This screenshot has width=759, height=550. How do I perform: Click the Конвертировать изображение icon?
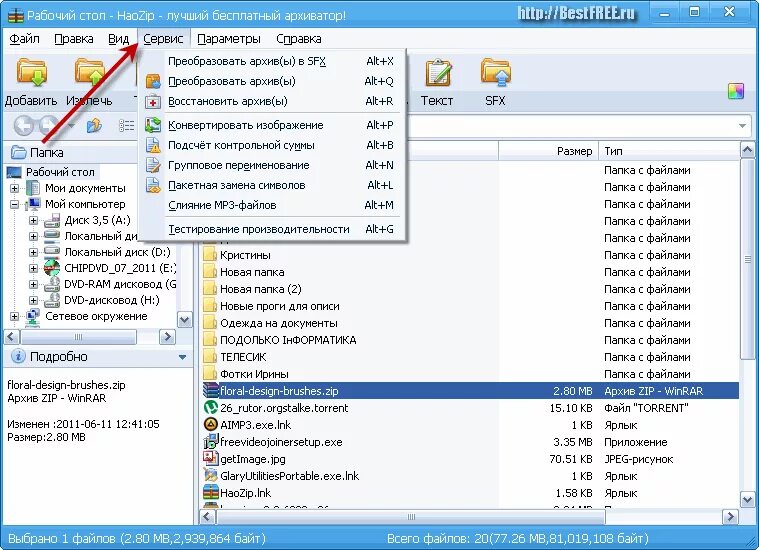153,125
